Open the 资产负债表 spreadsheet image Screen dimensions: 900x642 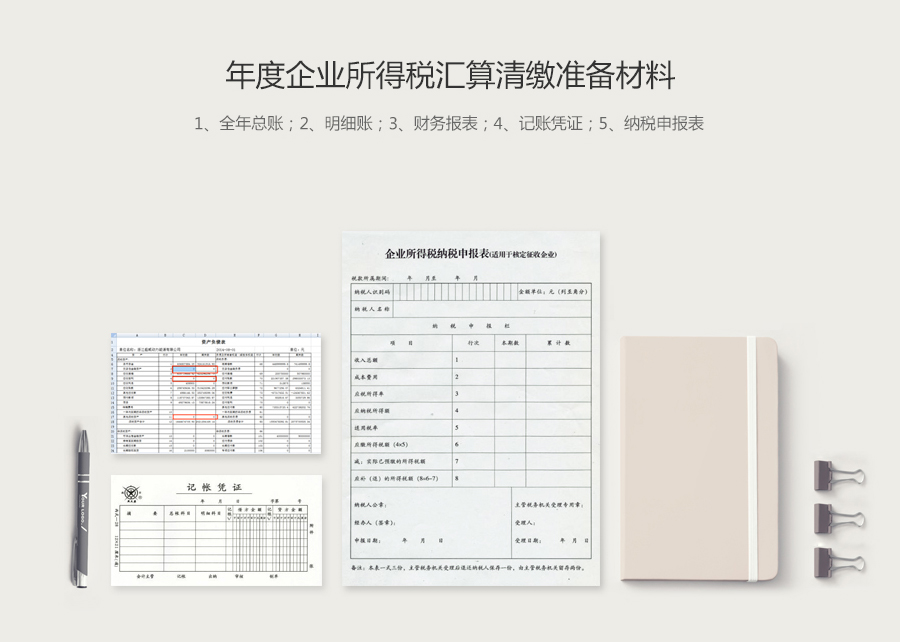coord(216,394)
